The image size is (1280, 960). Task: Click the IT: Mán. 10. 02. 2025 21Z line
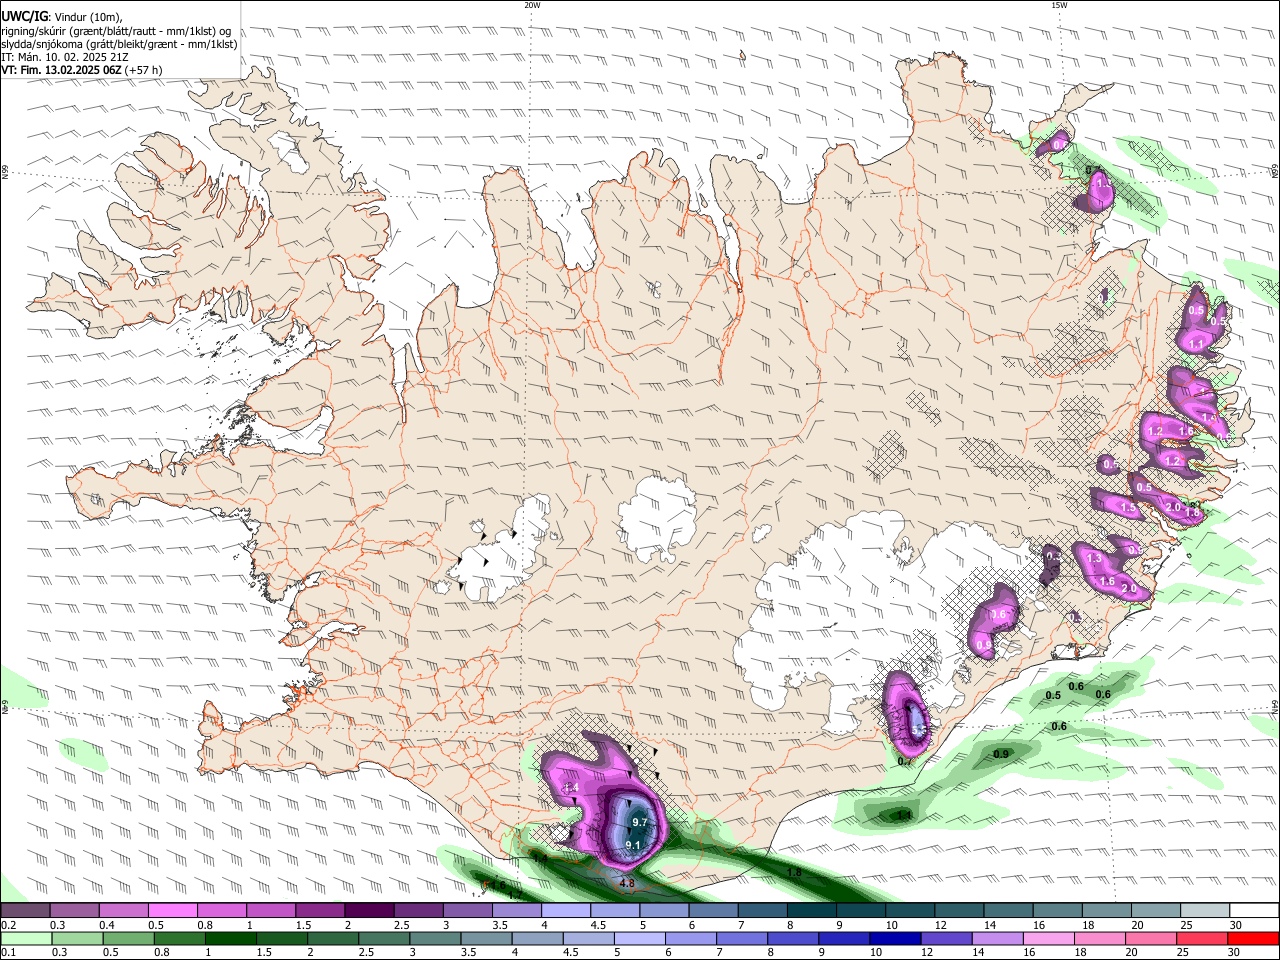tap(67, 57)
